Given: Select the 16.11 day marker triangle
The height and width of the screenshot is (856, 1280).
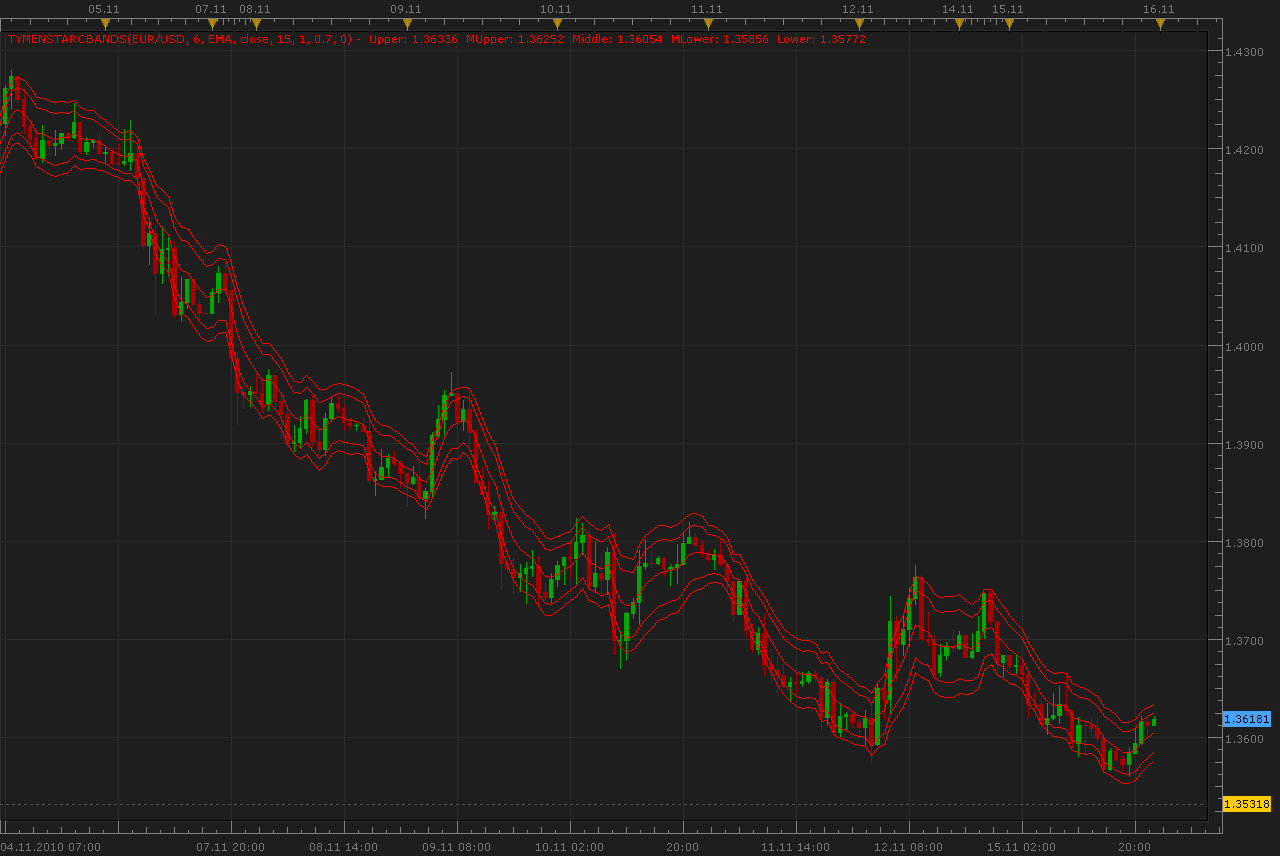Looking at the screenshot, I should 1160,24.
